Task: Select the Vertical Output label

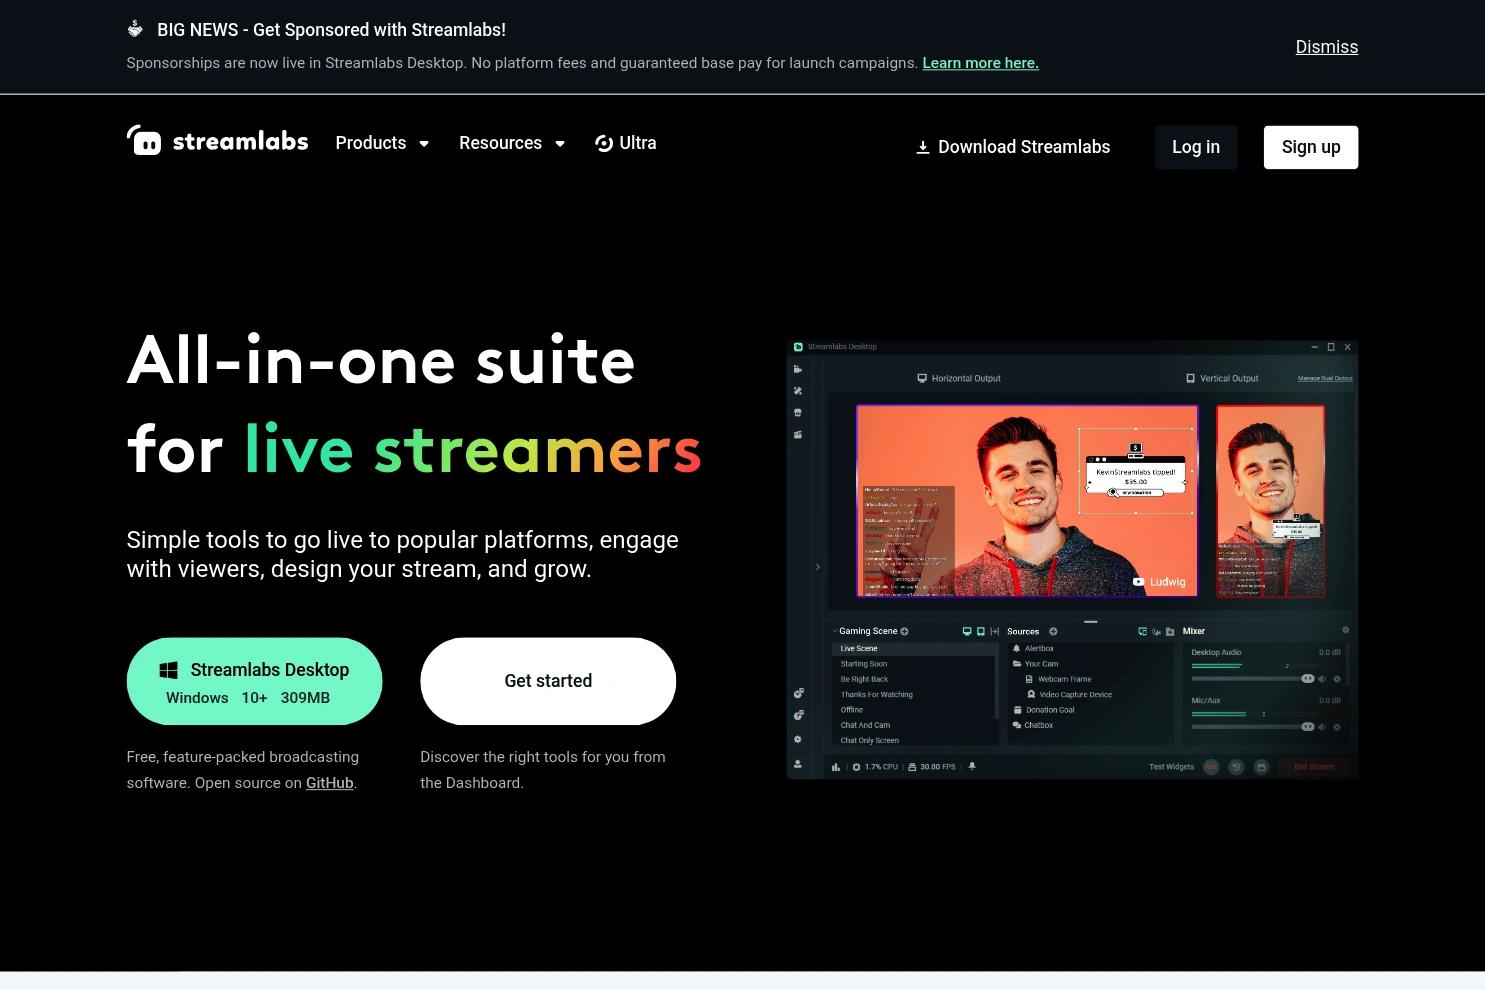Action: 1222,378
